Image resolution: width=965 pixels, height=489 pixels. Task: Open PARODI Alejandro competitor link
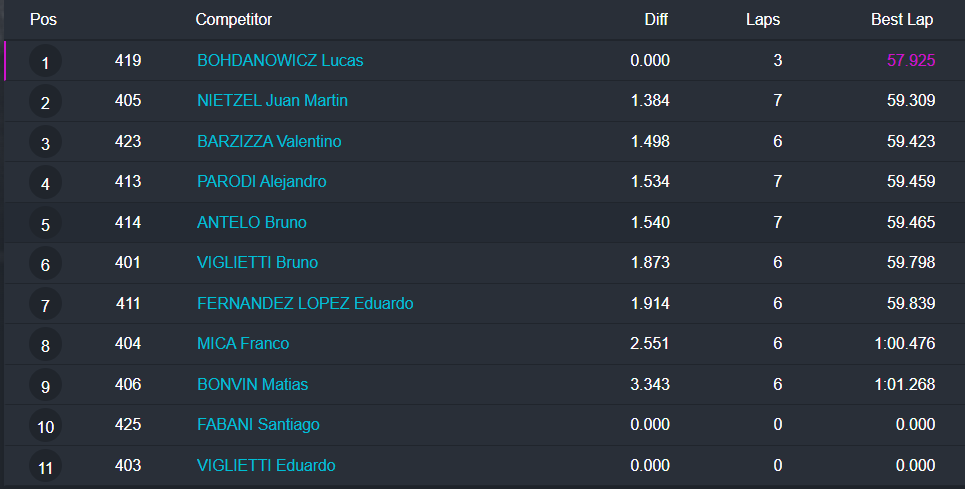(261, 182)
